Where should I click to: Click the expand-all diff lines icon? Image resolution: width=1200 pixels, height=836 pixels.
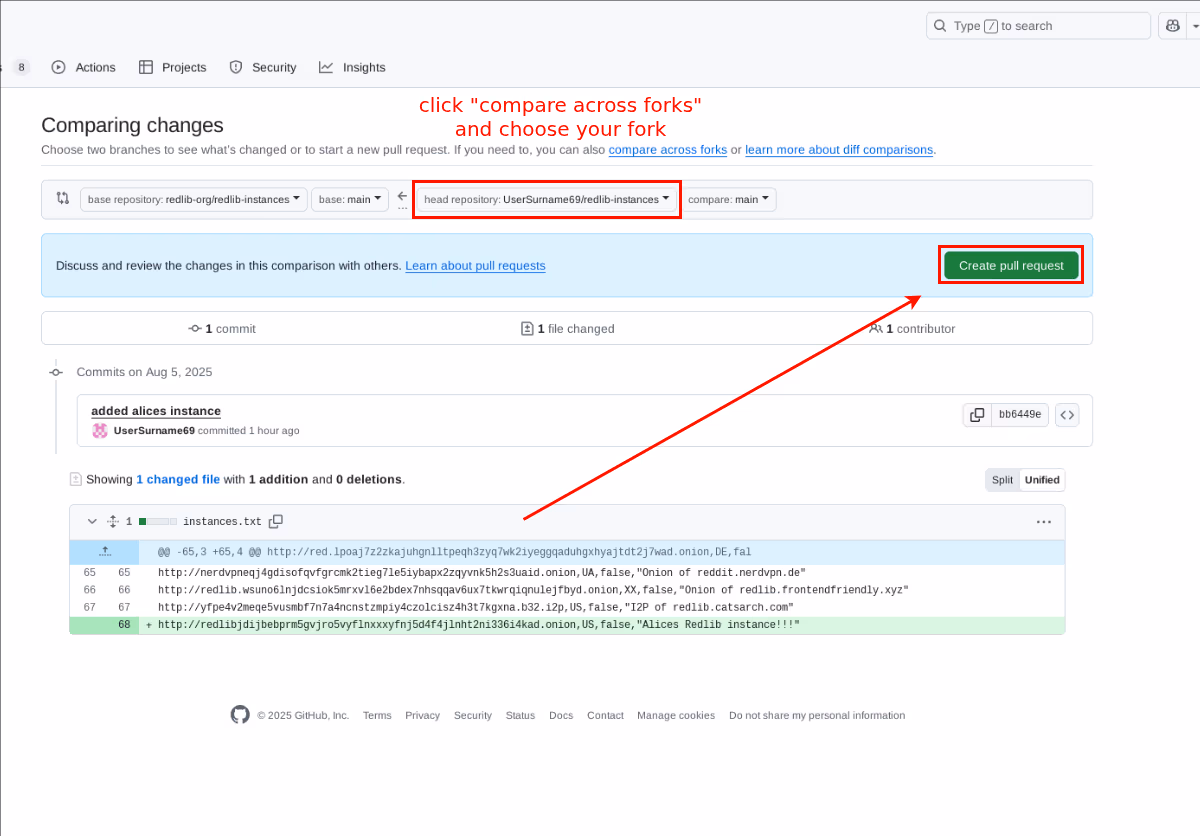(x=113, y=522)
